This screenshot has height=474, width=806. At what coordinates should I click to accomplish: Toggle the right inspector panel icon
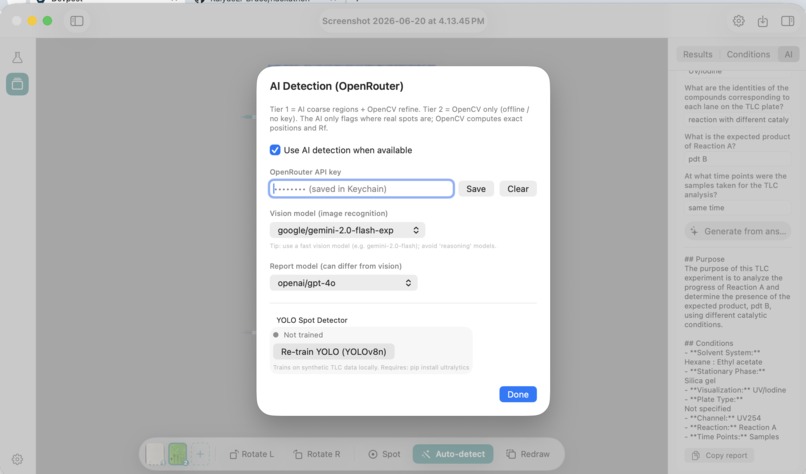click(787, 21)
